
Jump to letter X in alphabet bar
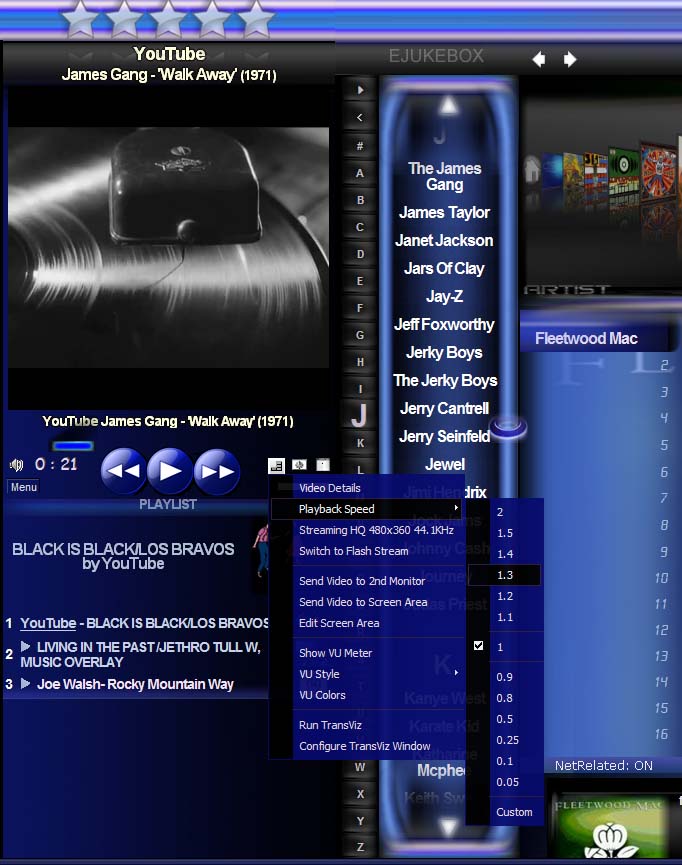pos(360,794)
